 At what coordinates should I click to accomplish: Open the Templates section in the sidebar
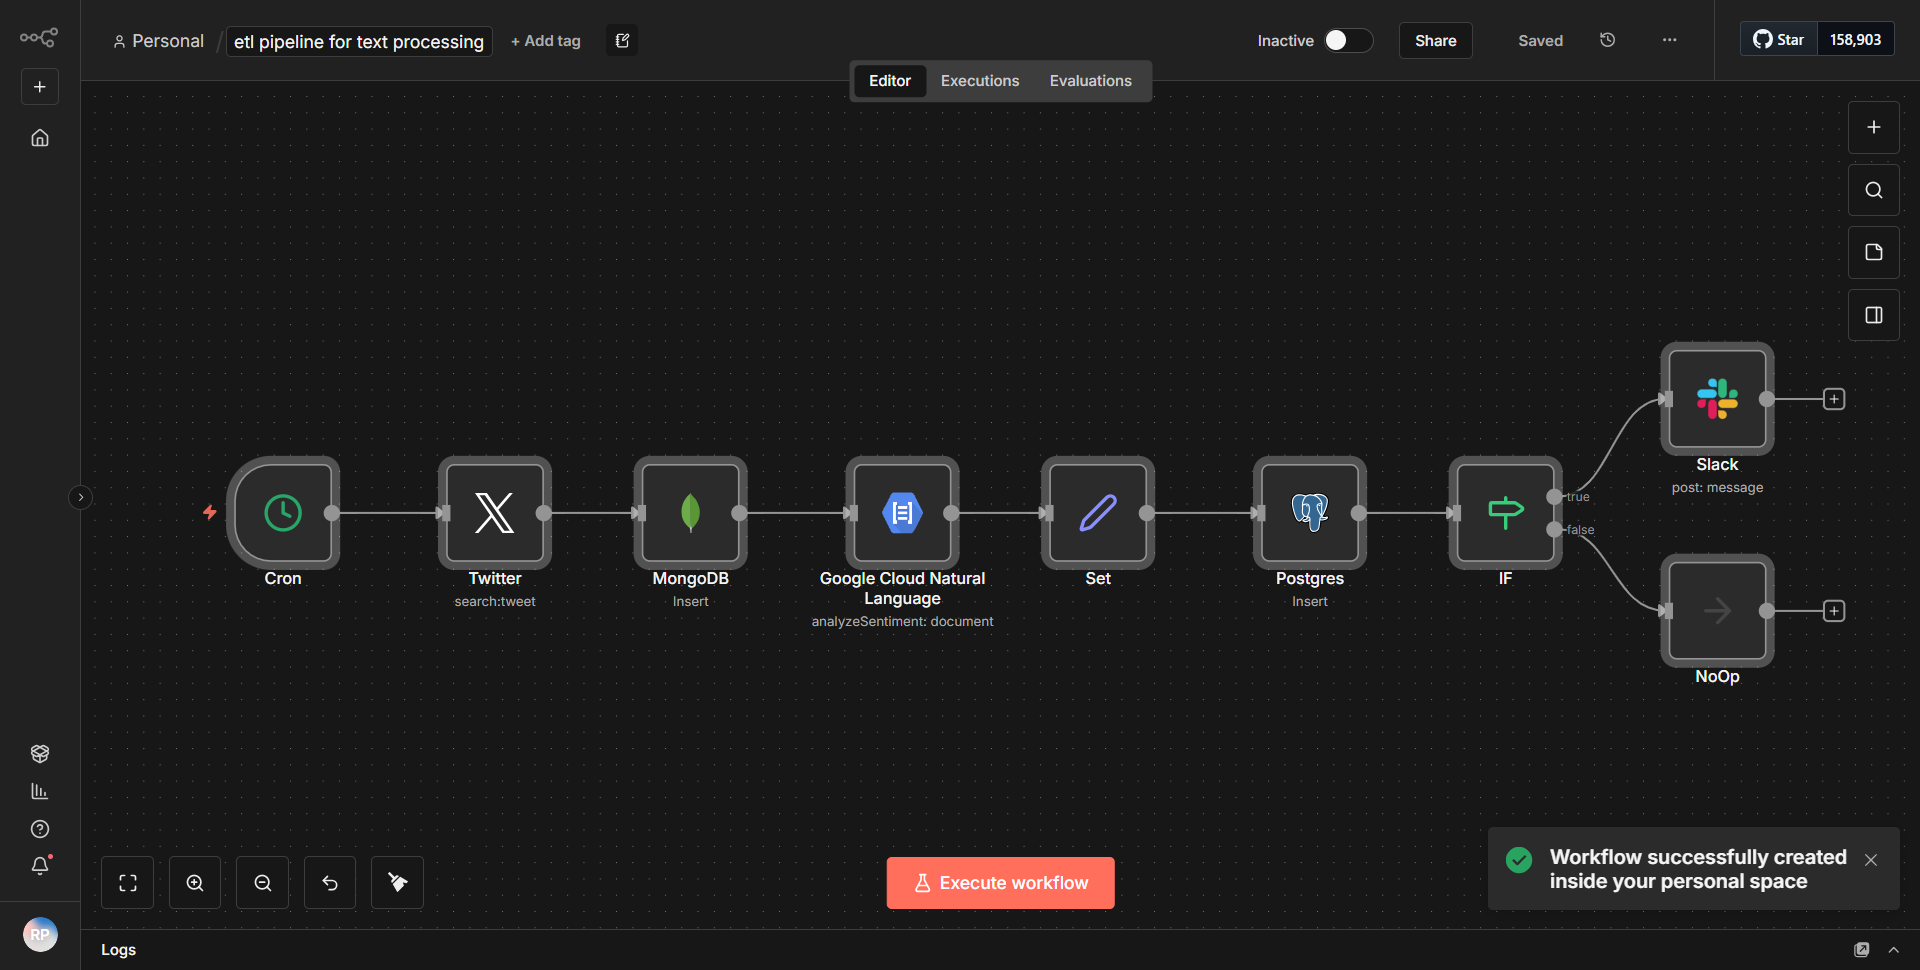[x=40, y=753]
